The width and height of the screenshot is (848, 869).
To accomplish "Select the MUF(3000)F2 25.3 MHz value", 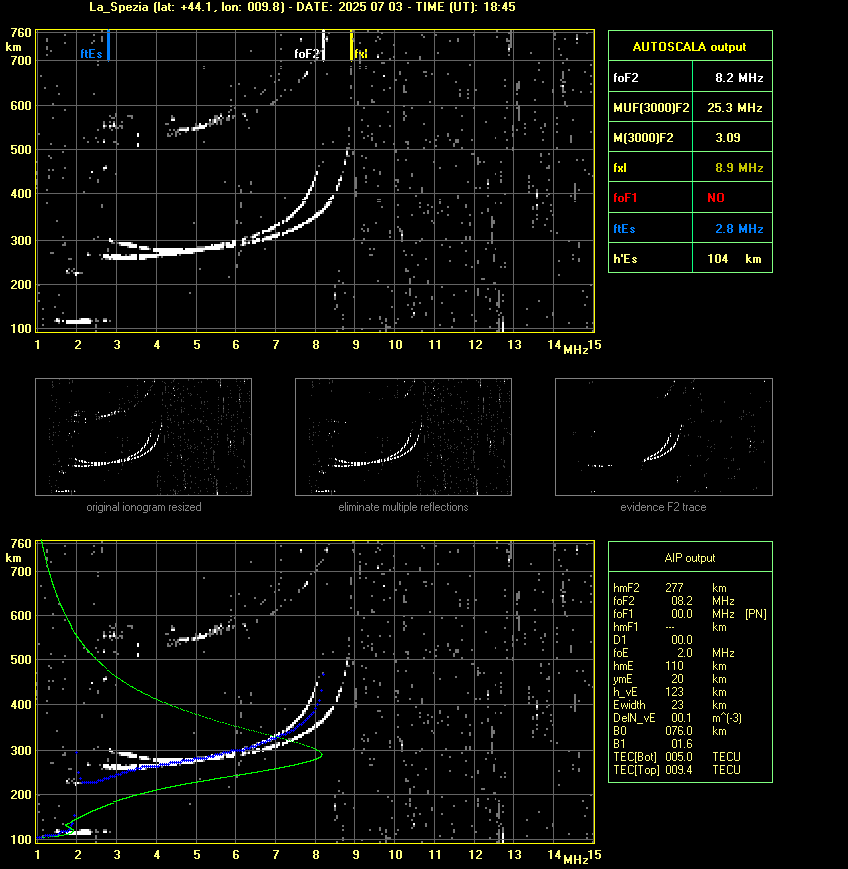I will click(734, 108).
